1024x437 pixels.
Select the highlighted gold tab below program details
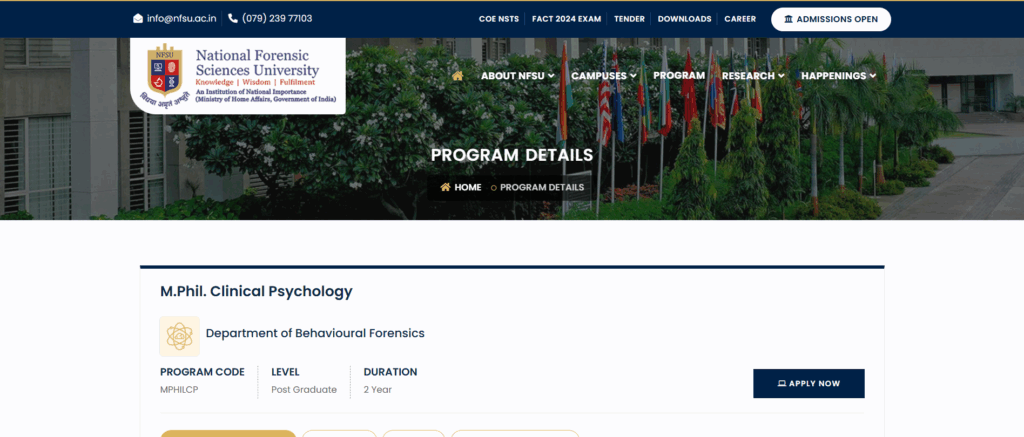pyautogui.click(x=228, y=433)
